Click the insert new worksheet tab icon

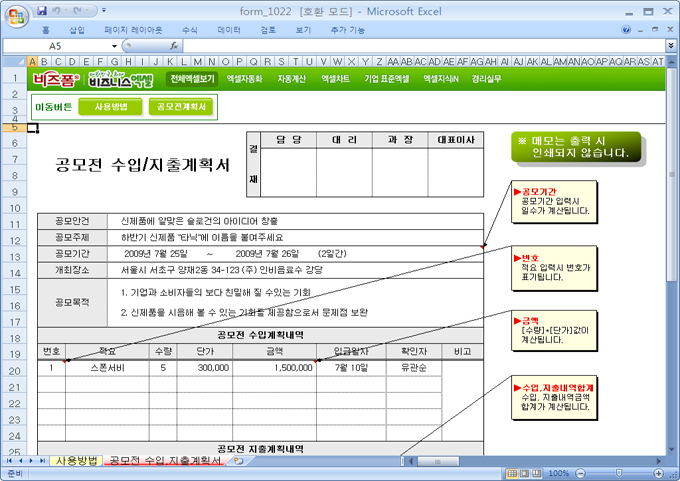238,461
